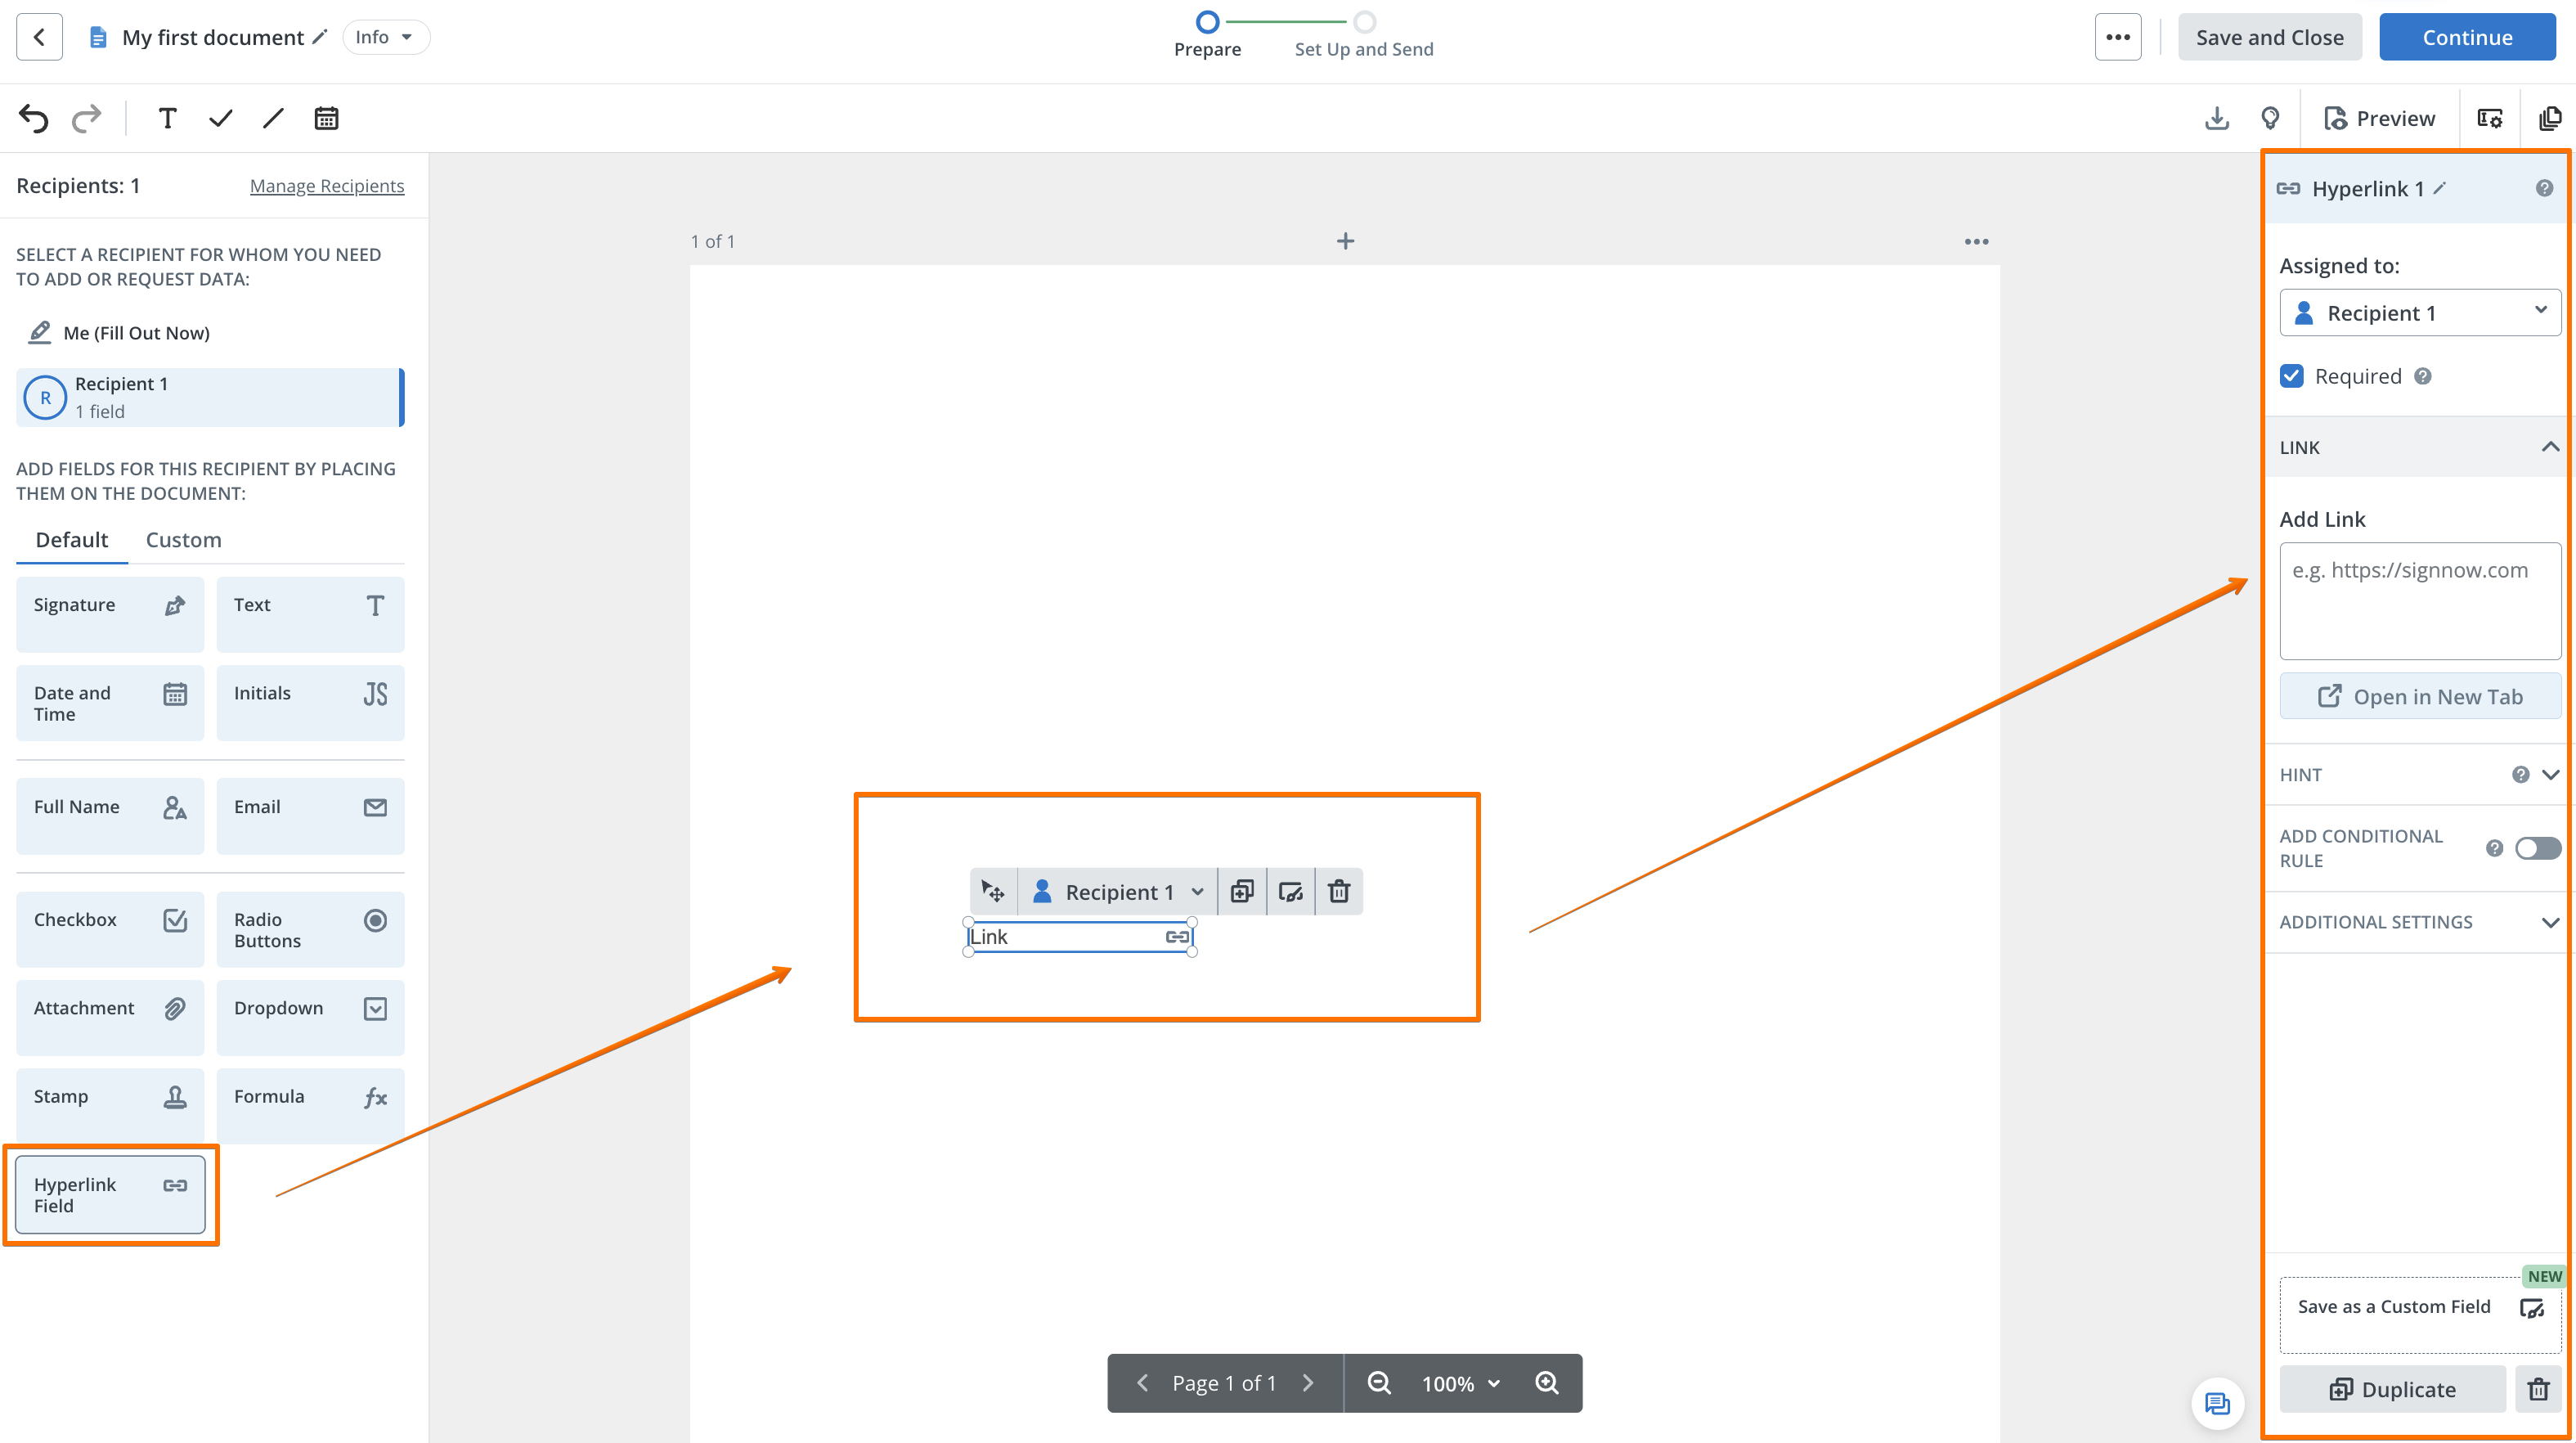Open Assigned to Recipient 1 dropdown
Viewport: 2576px width, 1443px height.
[2419, 313]
